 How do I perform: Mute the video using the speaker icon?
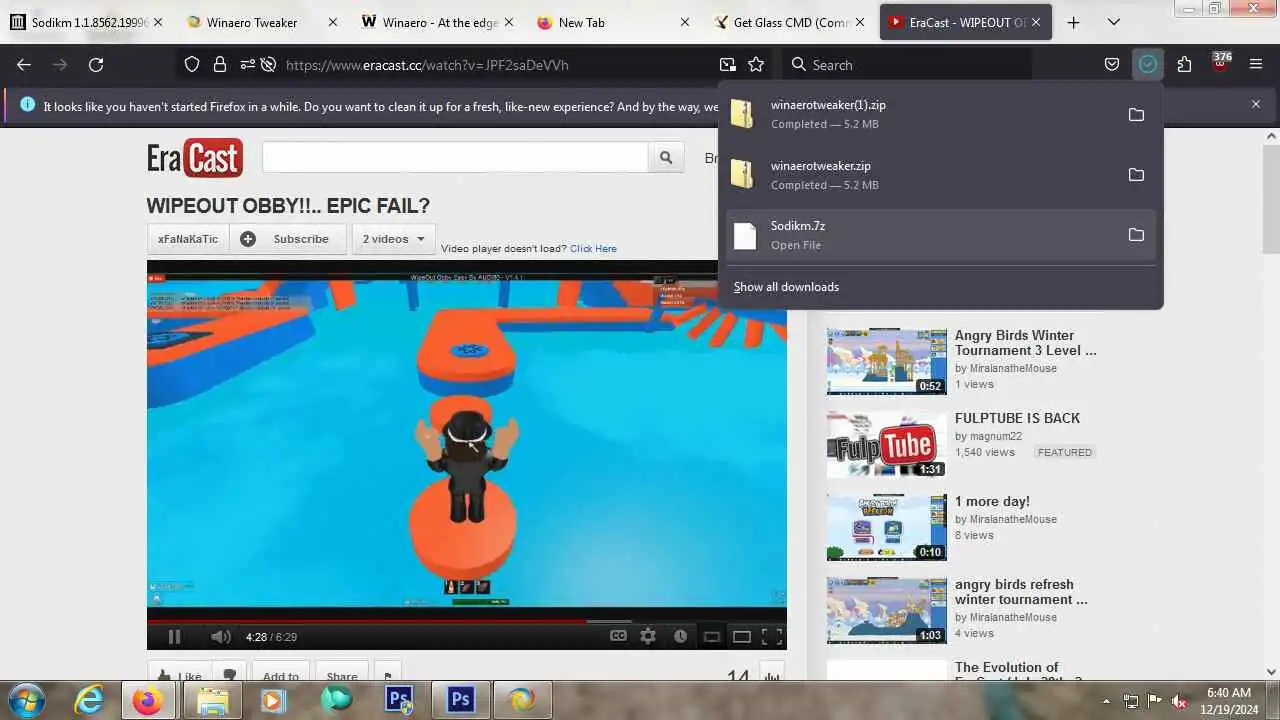(x=221, y=636)
